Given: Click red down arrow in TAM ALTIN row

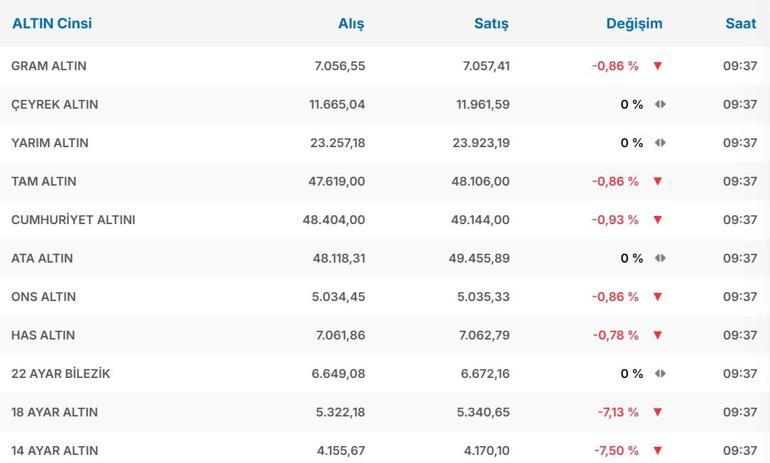Looking at the screenshot, I should click(657, 181).
